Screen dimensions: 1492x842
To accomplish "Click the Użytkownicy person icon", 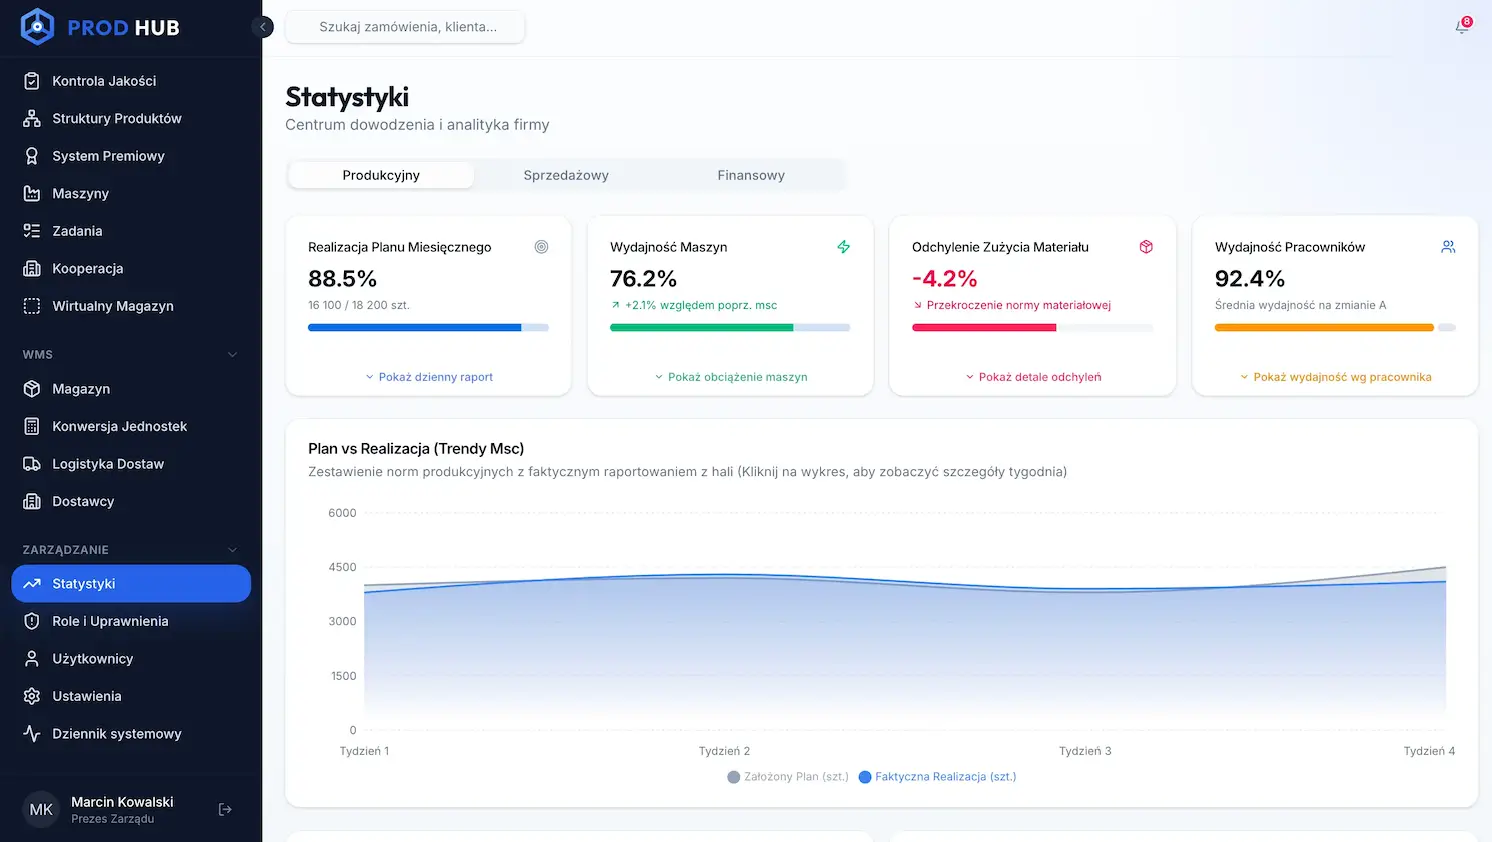I will [x=32, y=659].
